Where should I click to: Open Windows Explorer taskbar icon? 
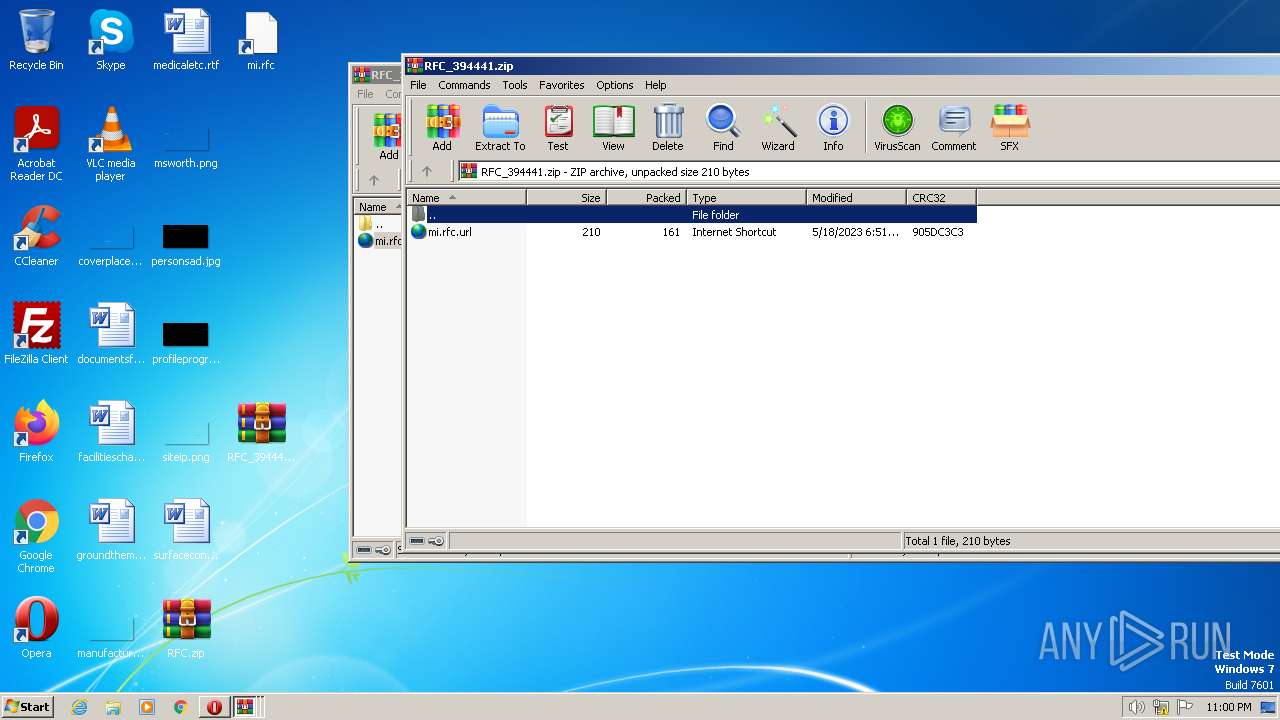coord(113,707)
